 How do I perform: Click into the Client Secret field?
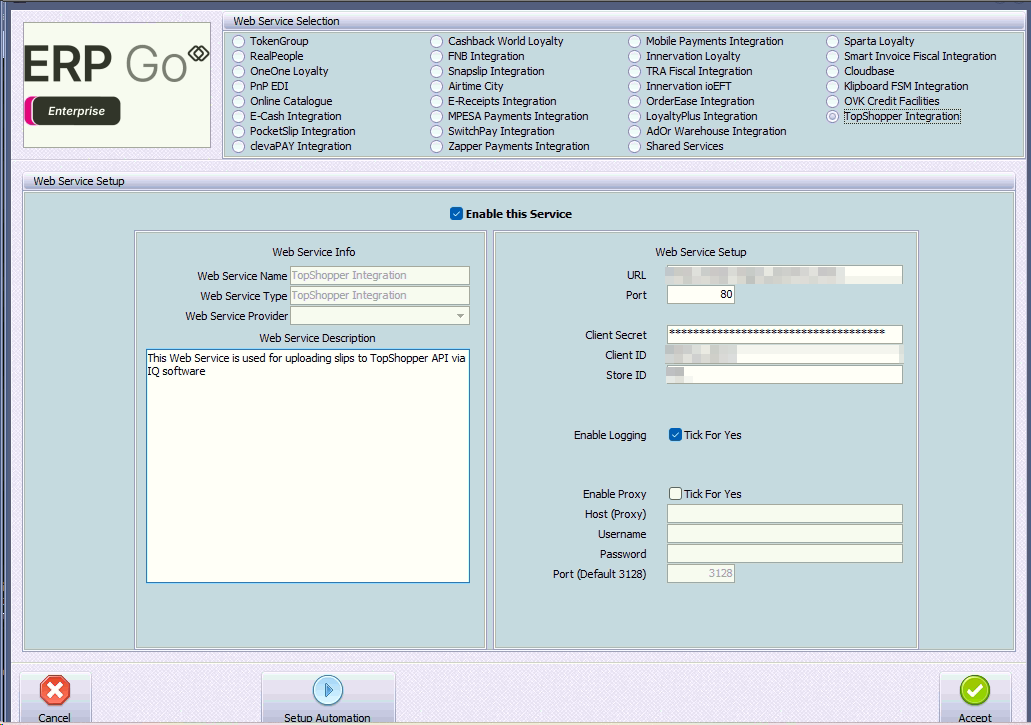[784, 335]
